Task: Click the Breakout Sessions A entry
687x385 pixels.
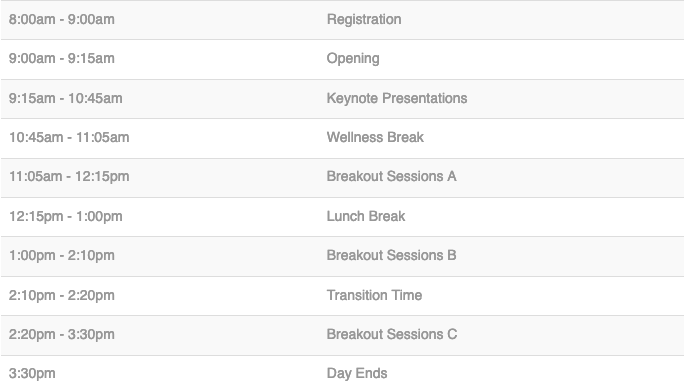Action: click(x=392, y=176)
